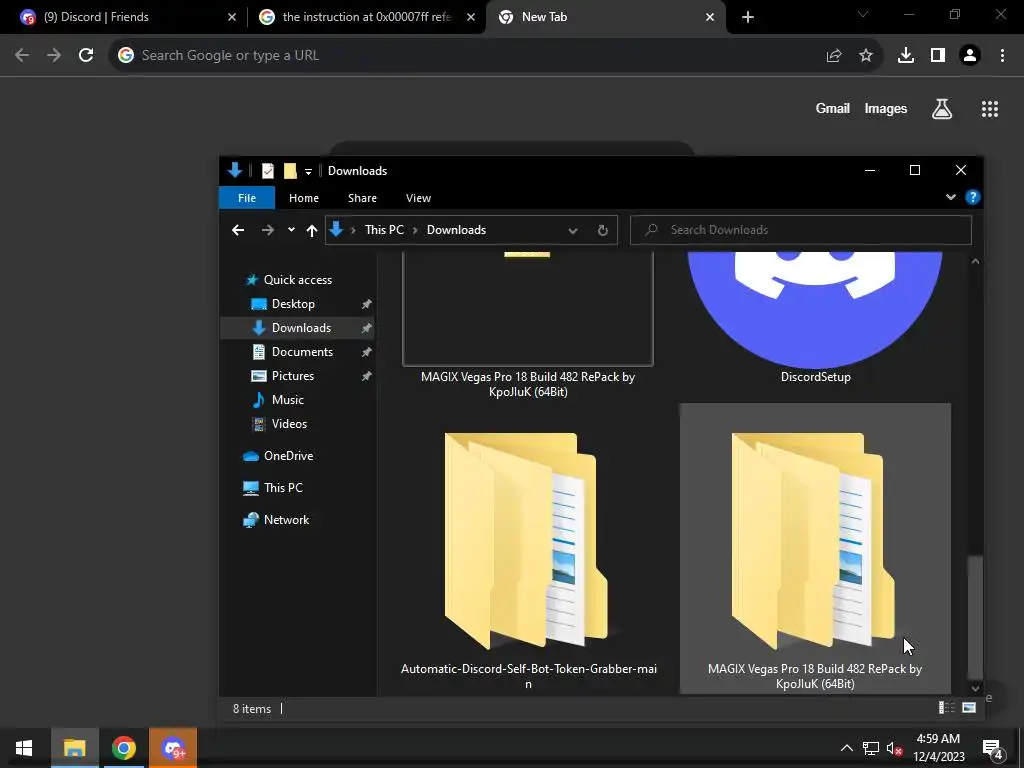The height and width of the screenshot is (768, 1024).
Task: Switch to the Discord Friends tab
Action: click(128, 17)
